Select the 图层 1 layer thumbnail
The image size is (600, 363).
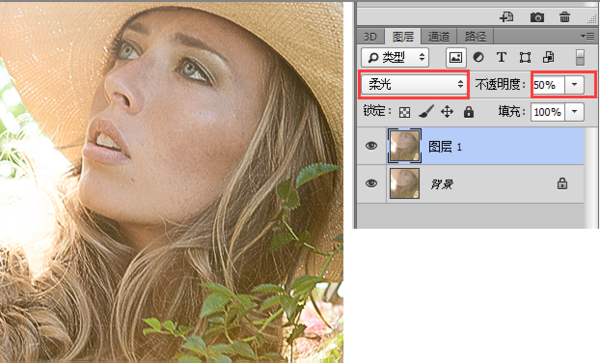[404, 146]
